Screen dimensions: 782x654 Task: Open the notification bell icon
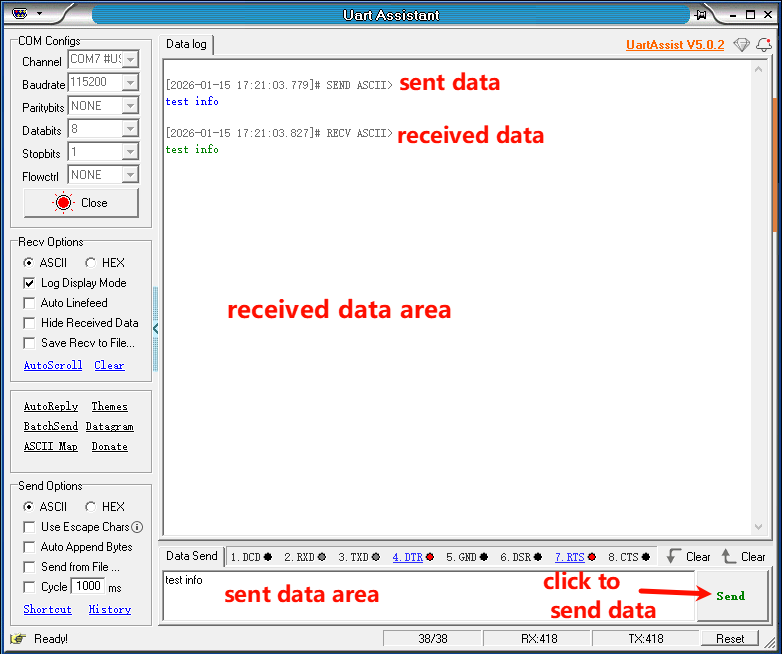click(764, 45)
